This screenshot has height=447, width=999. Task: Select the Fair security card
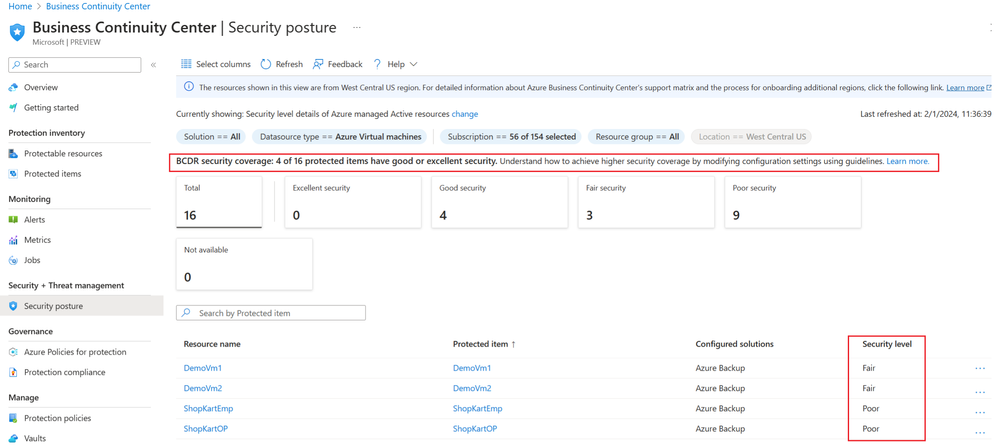point(646,202)
